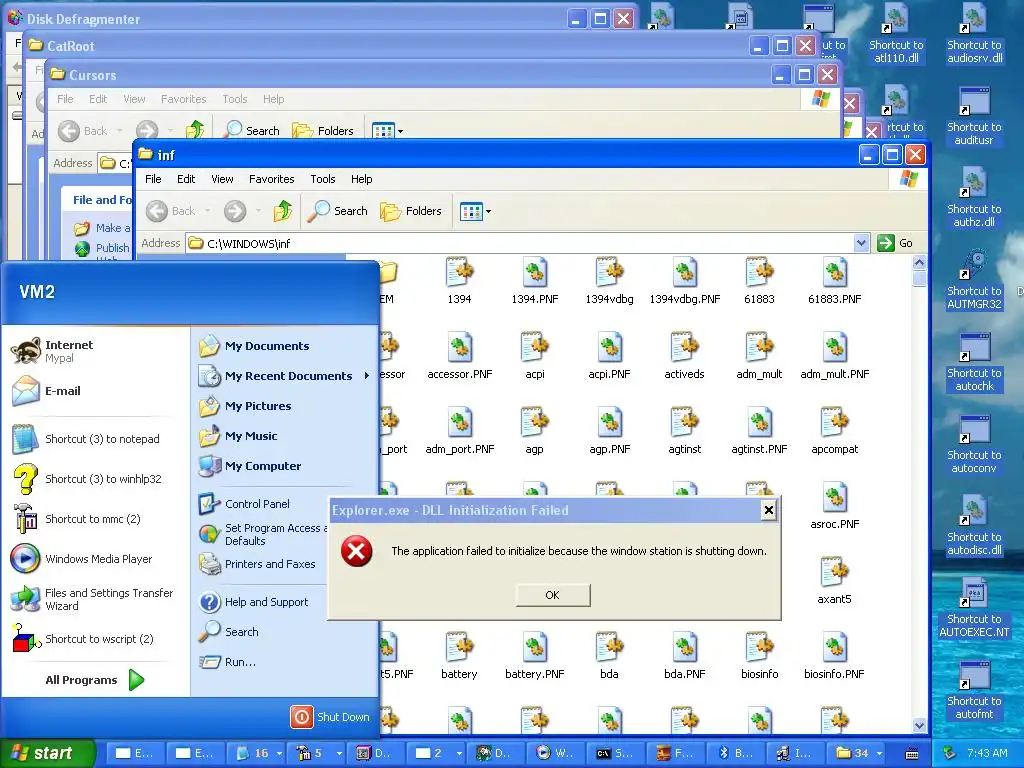Click the Search toolbar button in inf window
Screen dimensions: 1024x768
click(338, 211)
